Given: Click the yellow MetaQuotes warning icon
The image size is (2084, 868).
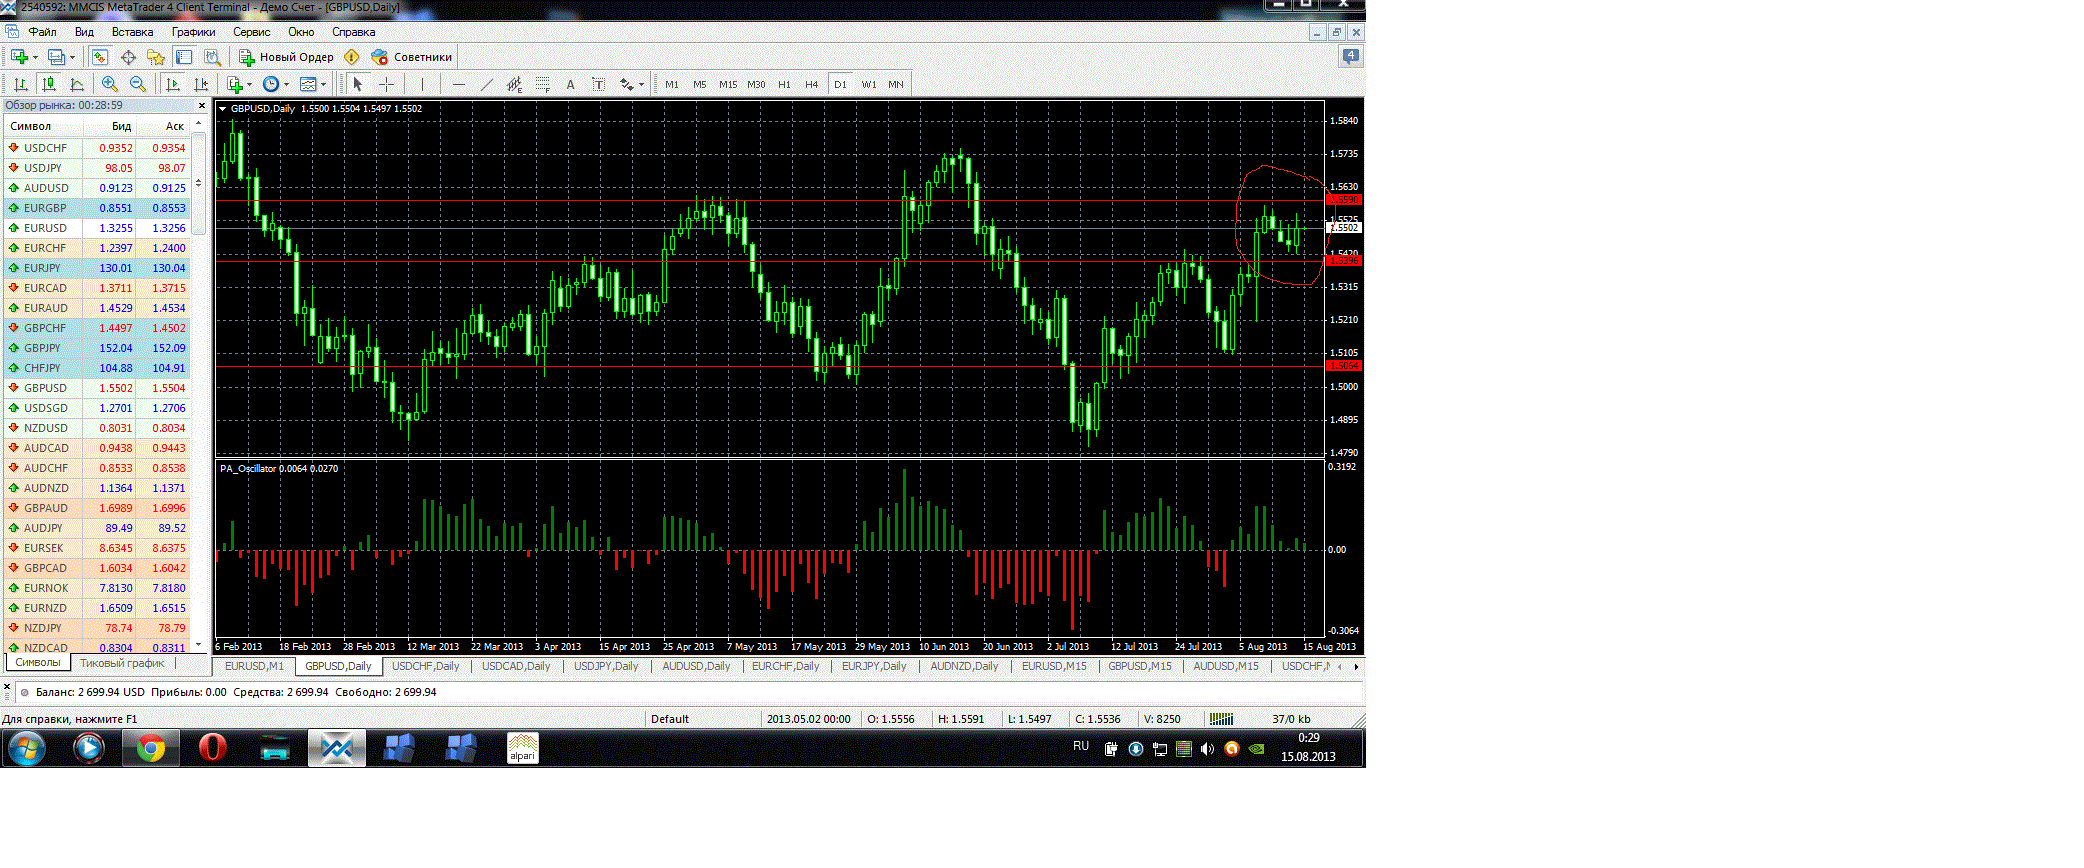Looking at the screenshot, I should coord(351,57).
